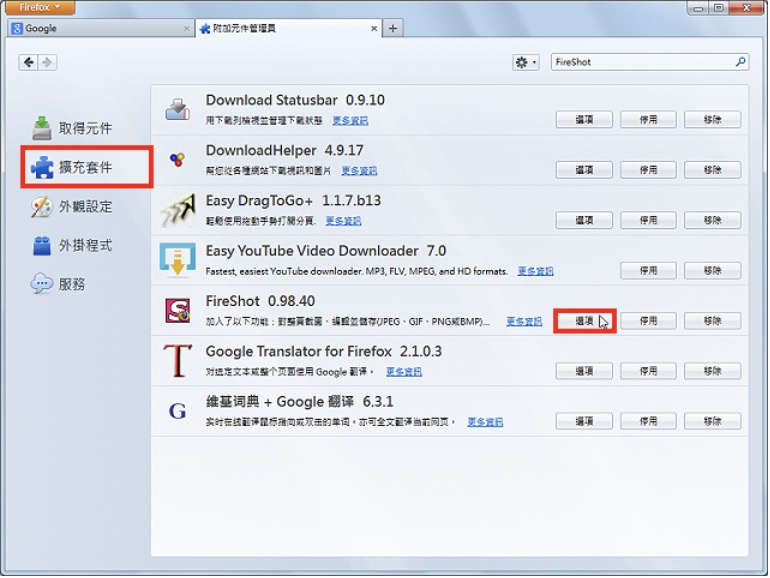Open the 外觀設定 sidebar section
The width and height of the screenshot is (770, 578).
(x=72, y=206)
